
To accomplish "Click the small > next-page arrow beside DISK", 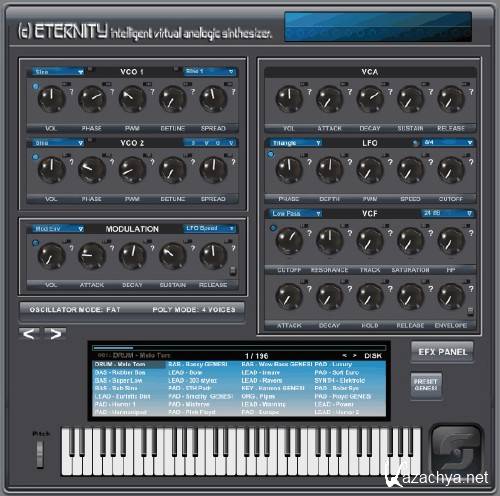I will coord(355,356).
